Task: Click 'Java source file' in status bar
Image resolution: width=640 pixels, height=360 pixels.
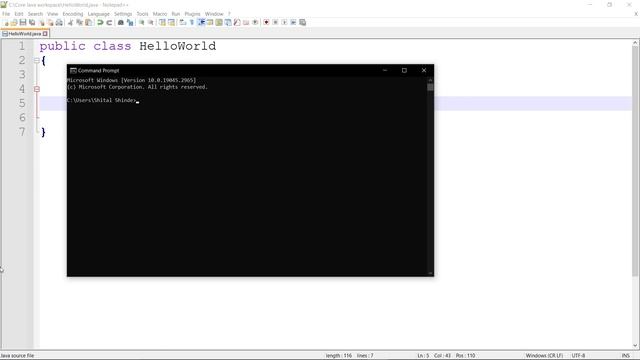Action: 17,356
